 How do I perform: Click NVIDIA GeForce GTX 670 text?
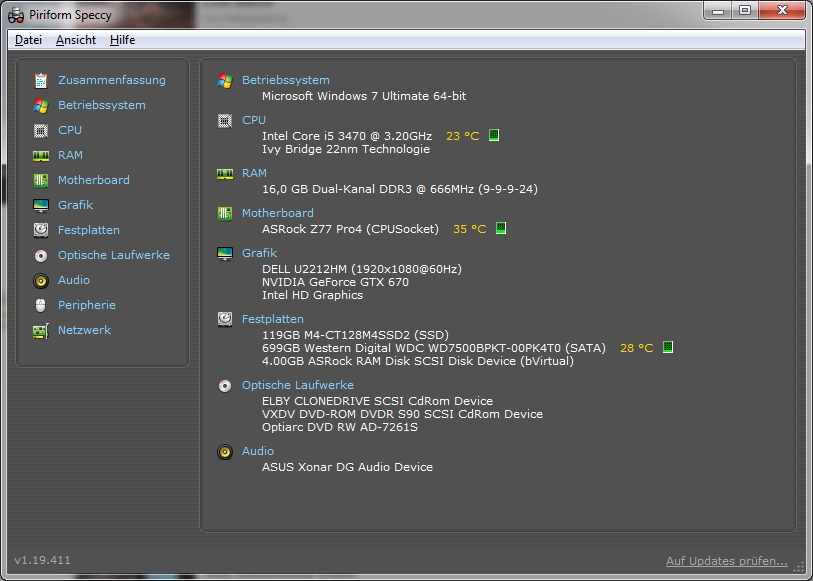(335, 282)
